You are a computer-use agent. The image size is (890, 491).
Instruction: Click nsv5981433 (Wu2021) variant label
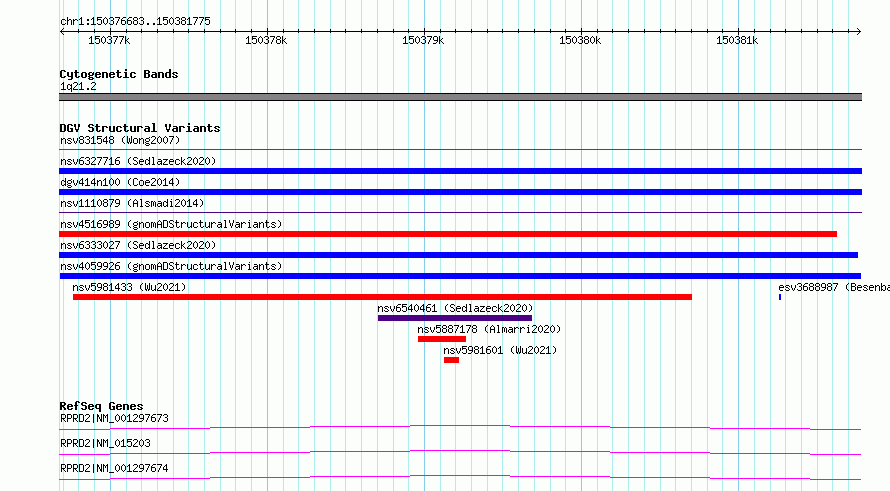pos(129,287)
